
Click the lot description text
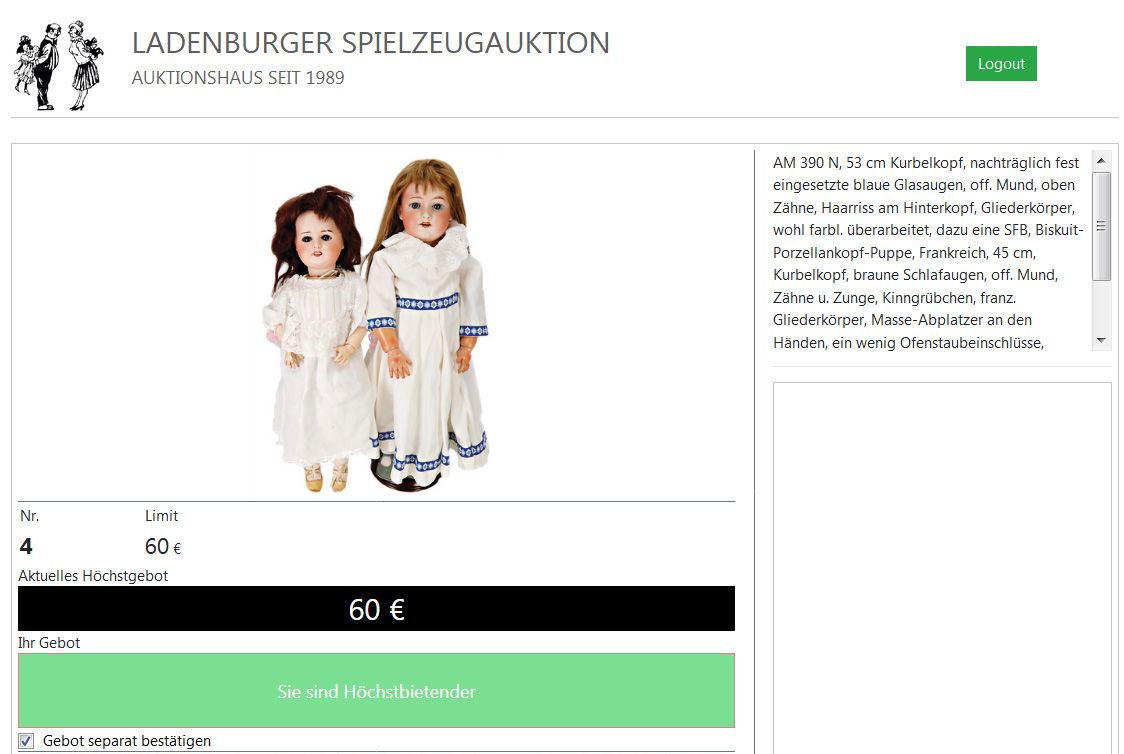pyautogui.click(x=928, y=253)
